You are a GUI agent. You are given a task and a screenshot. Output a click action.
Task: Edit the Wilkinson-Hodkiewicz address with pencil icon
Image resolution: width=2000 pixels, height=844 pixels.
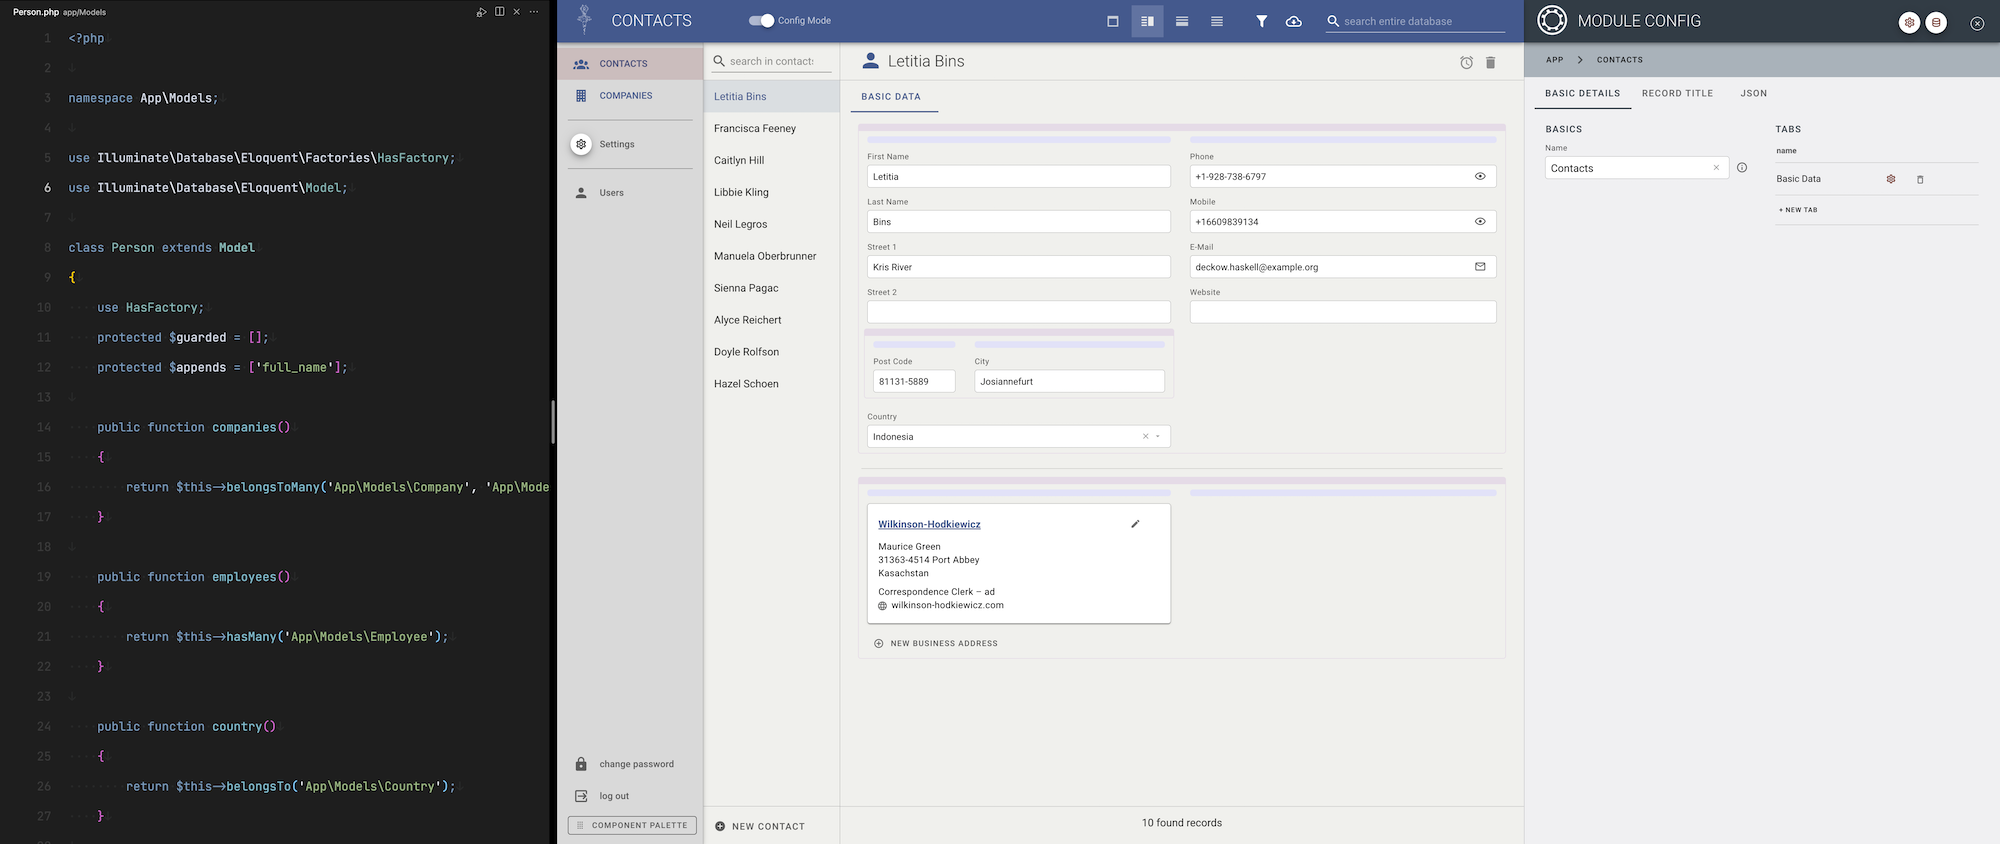1135,524
